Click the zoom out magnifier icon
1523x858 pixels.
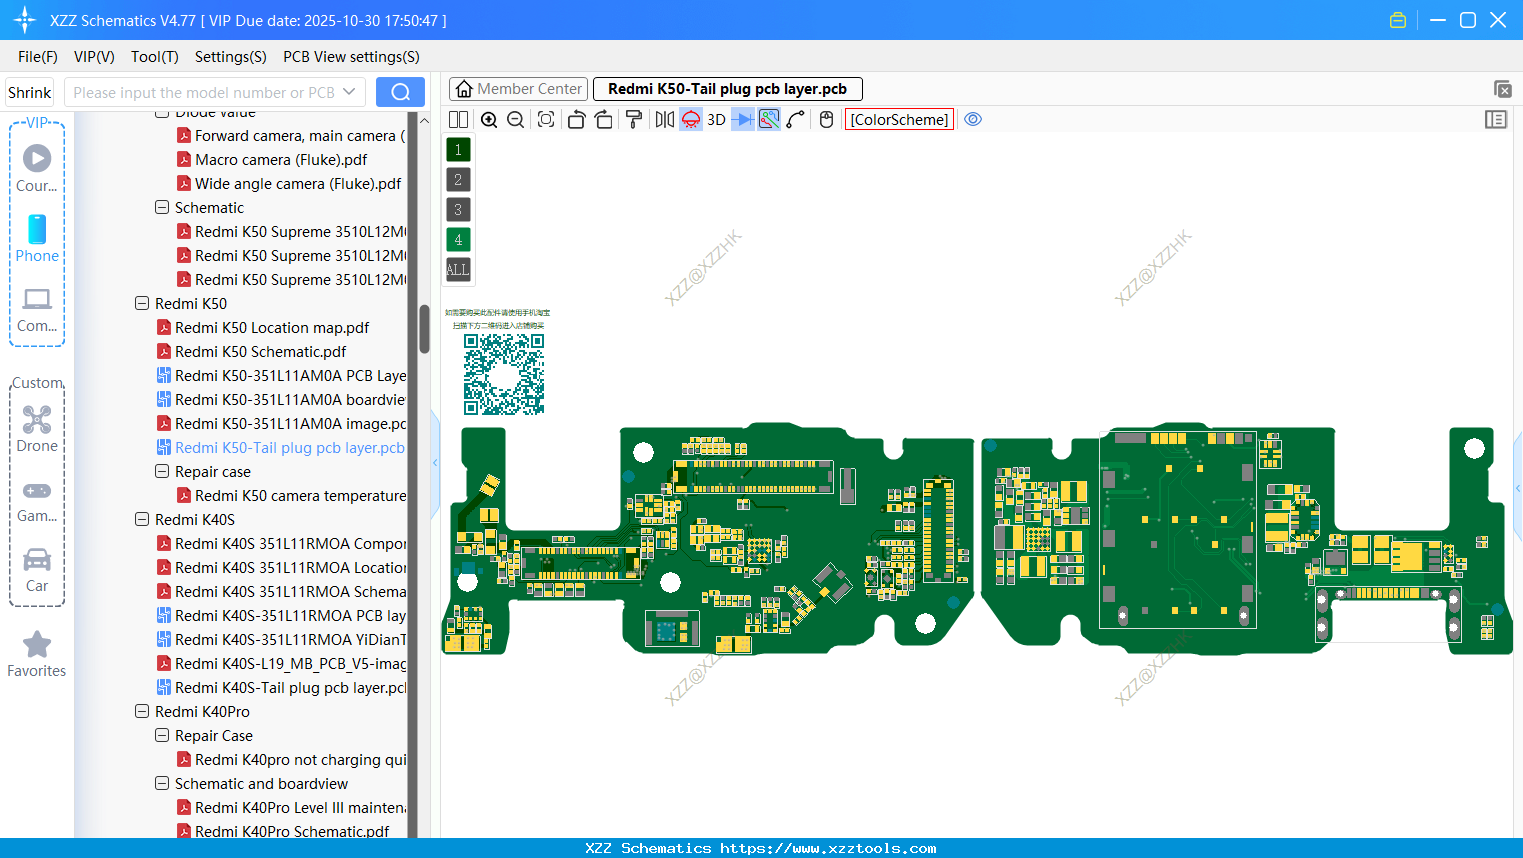coord(516,120)
